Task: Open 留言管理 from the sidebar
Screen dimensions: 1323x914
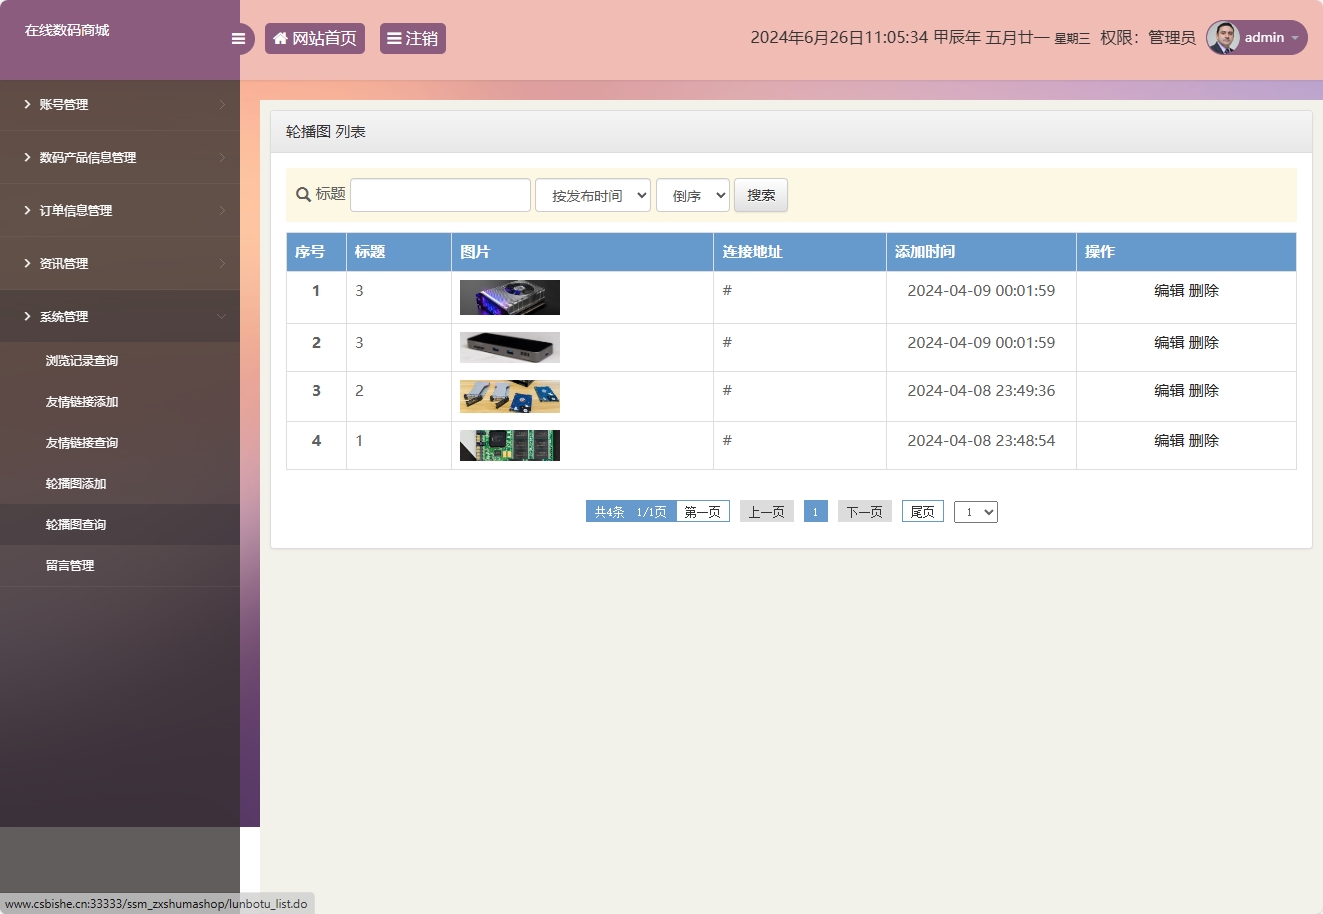Action: (70, 565)
